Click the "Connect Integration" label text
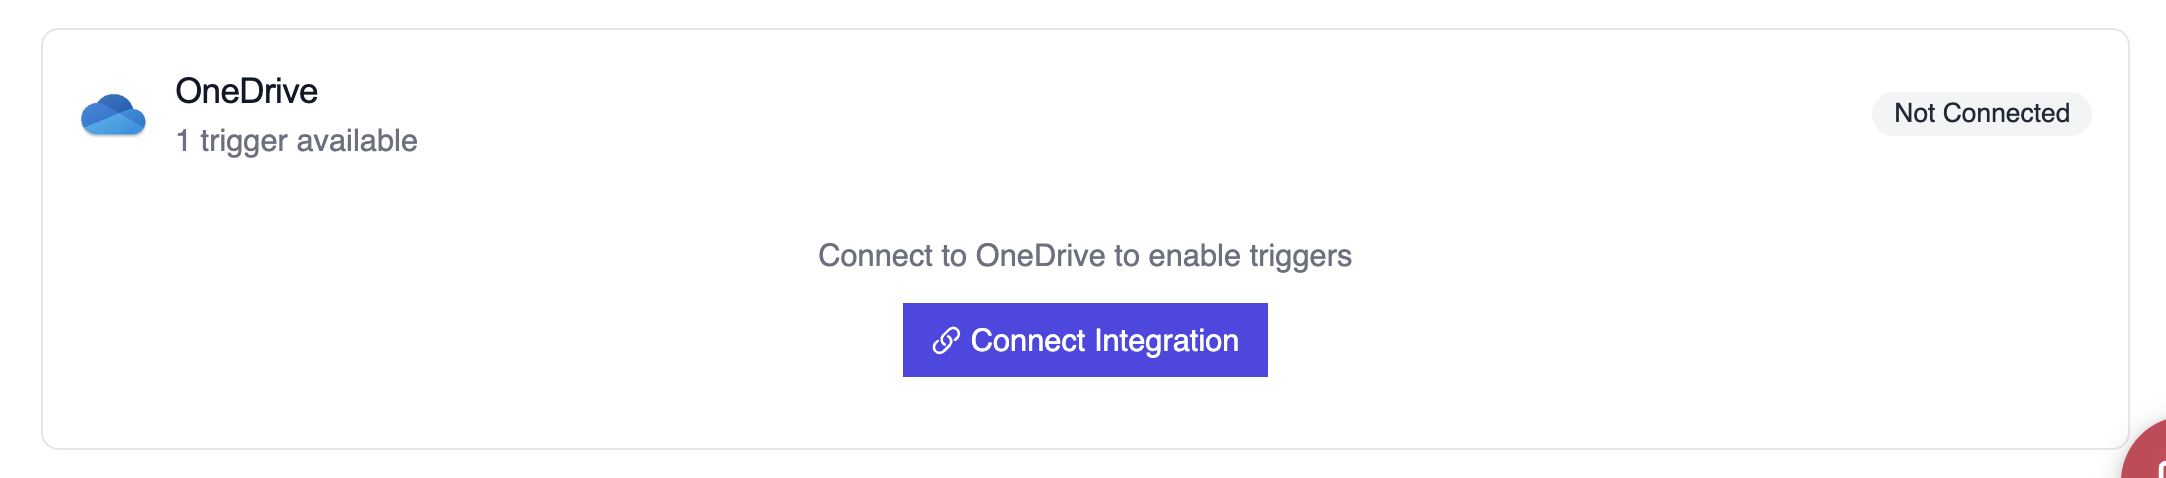The width and height of the screenshot is (2166, 478). [x=1104, y=341]
